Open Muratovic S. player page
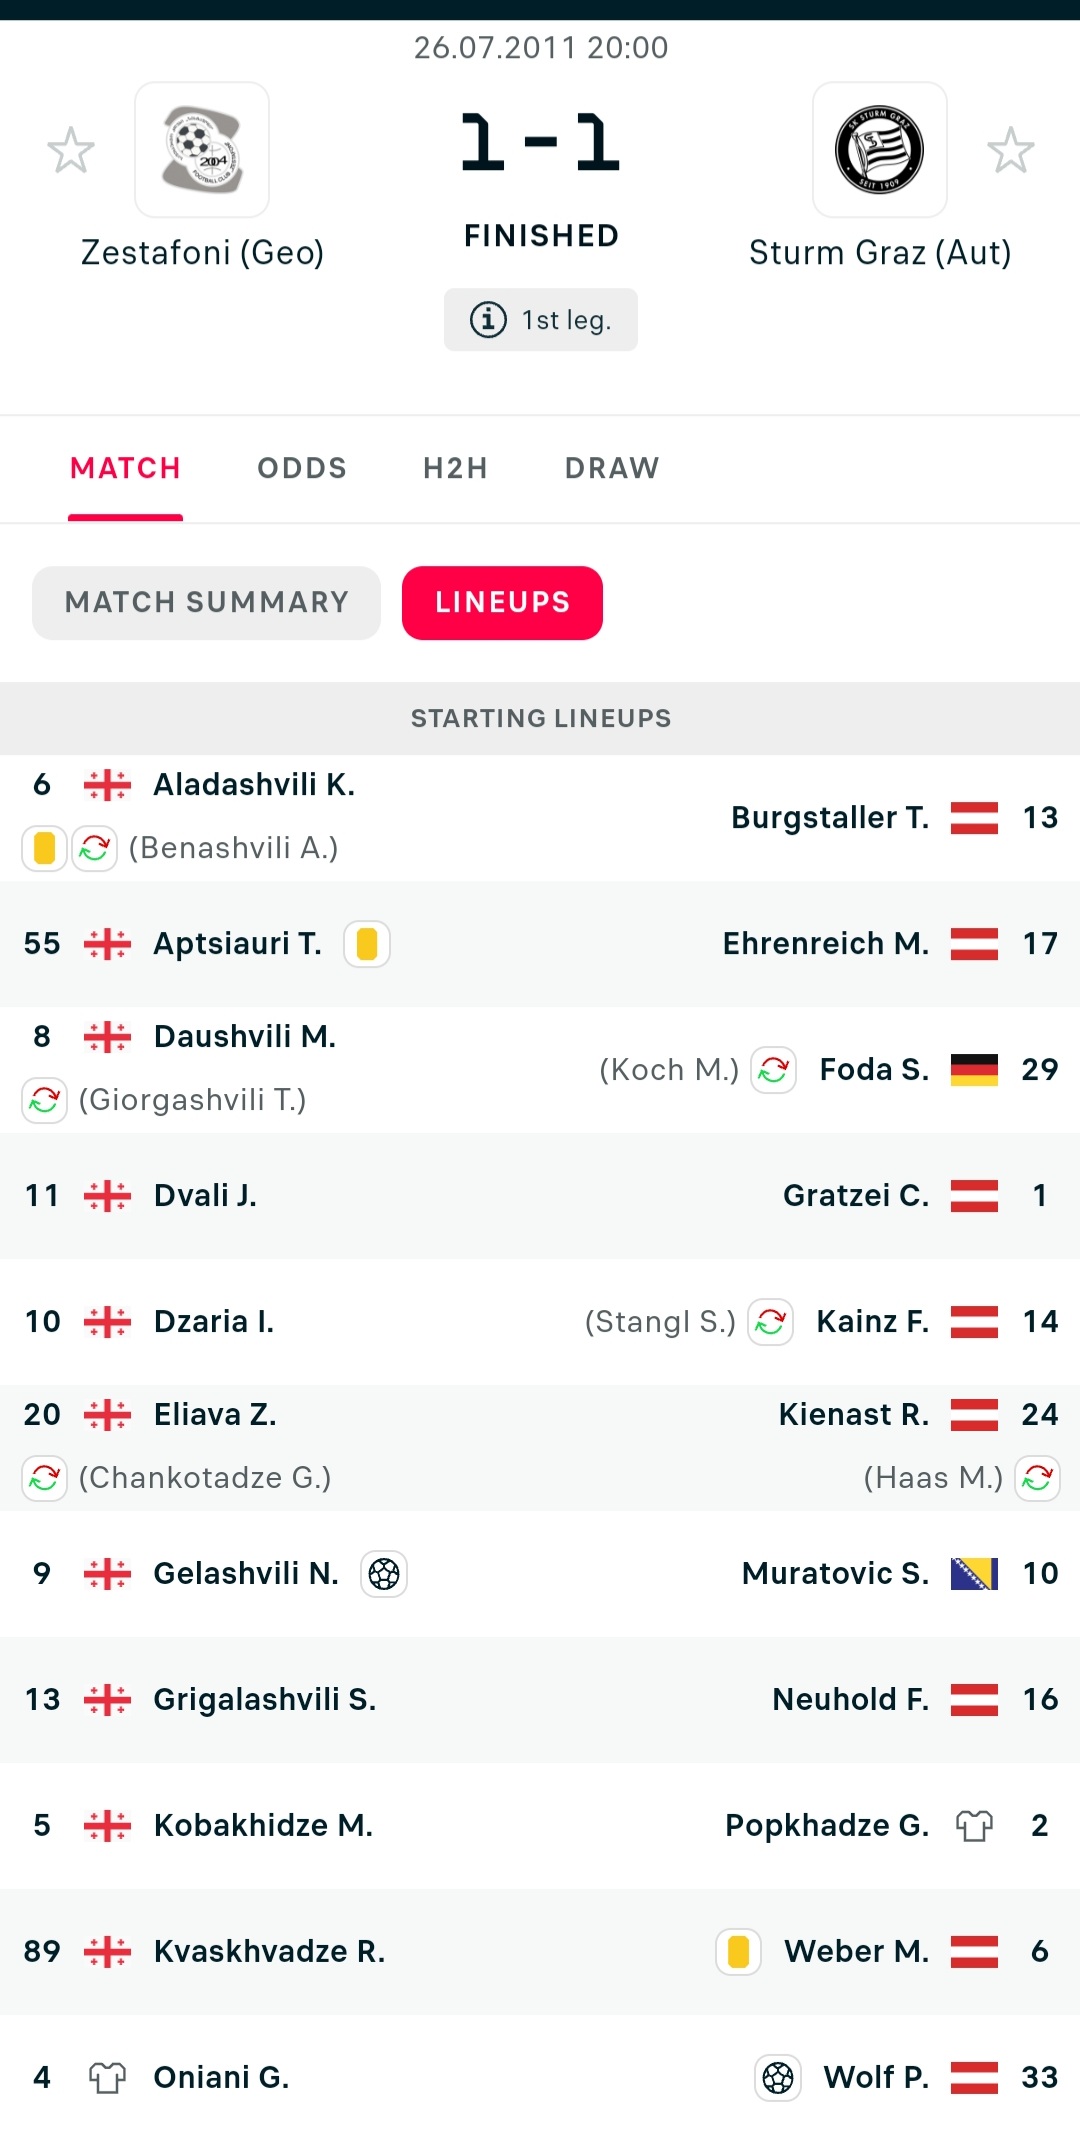The width and height of the screenshot is (1080, 2135). coord(835,1574)
